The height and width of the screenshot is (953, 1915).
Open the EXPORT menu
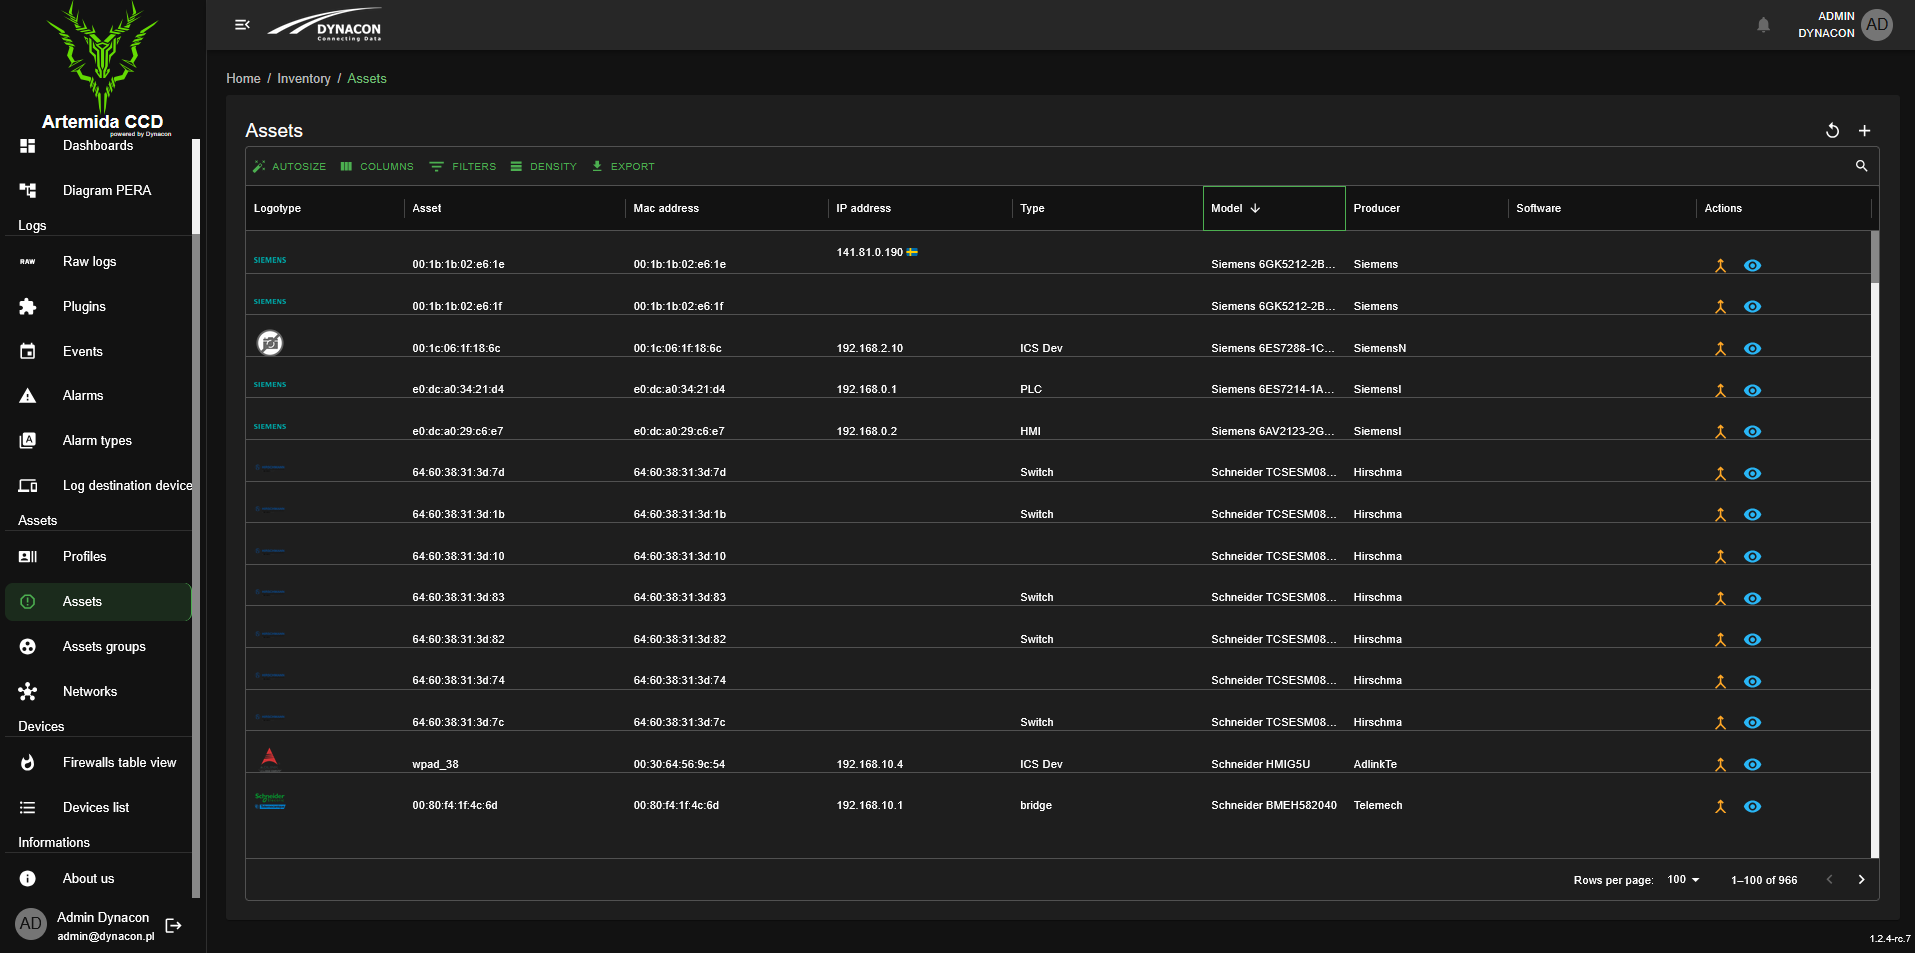[623, 166]
